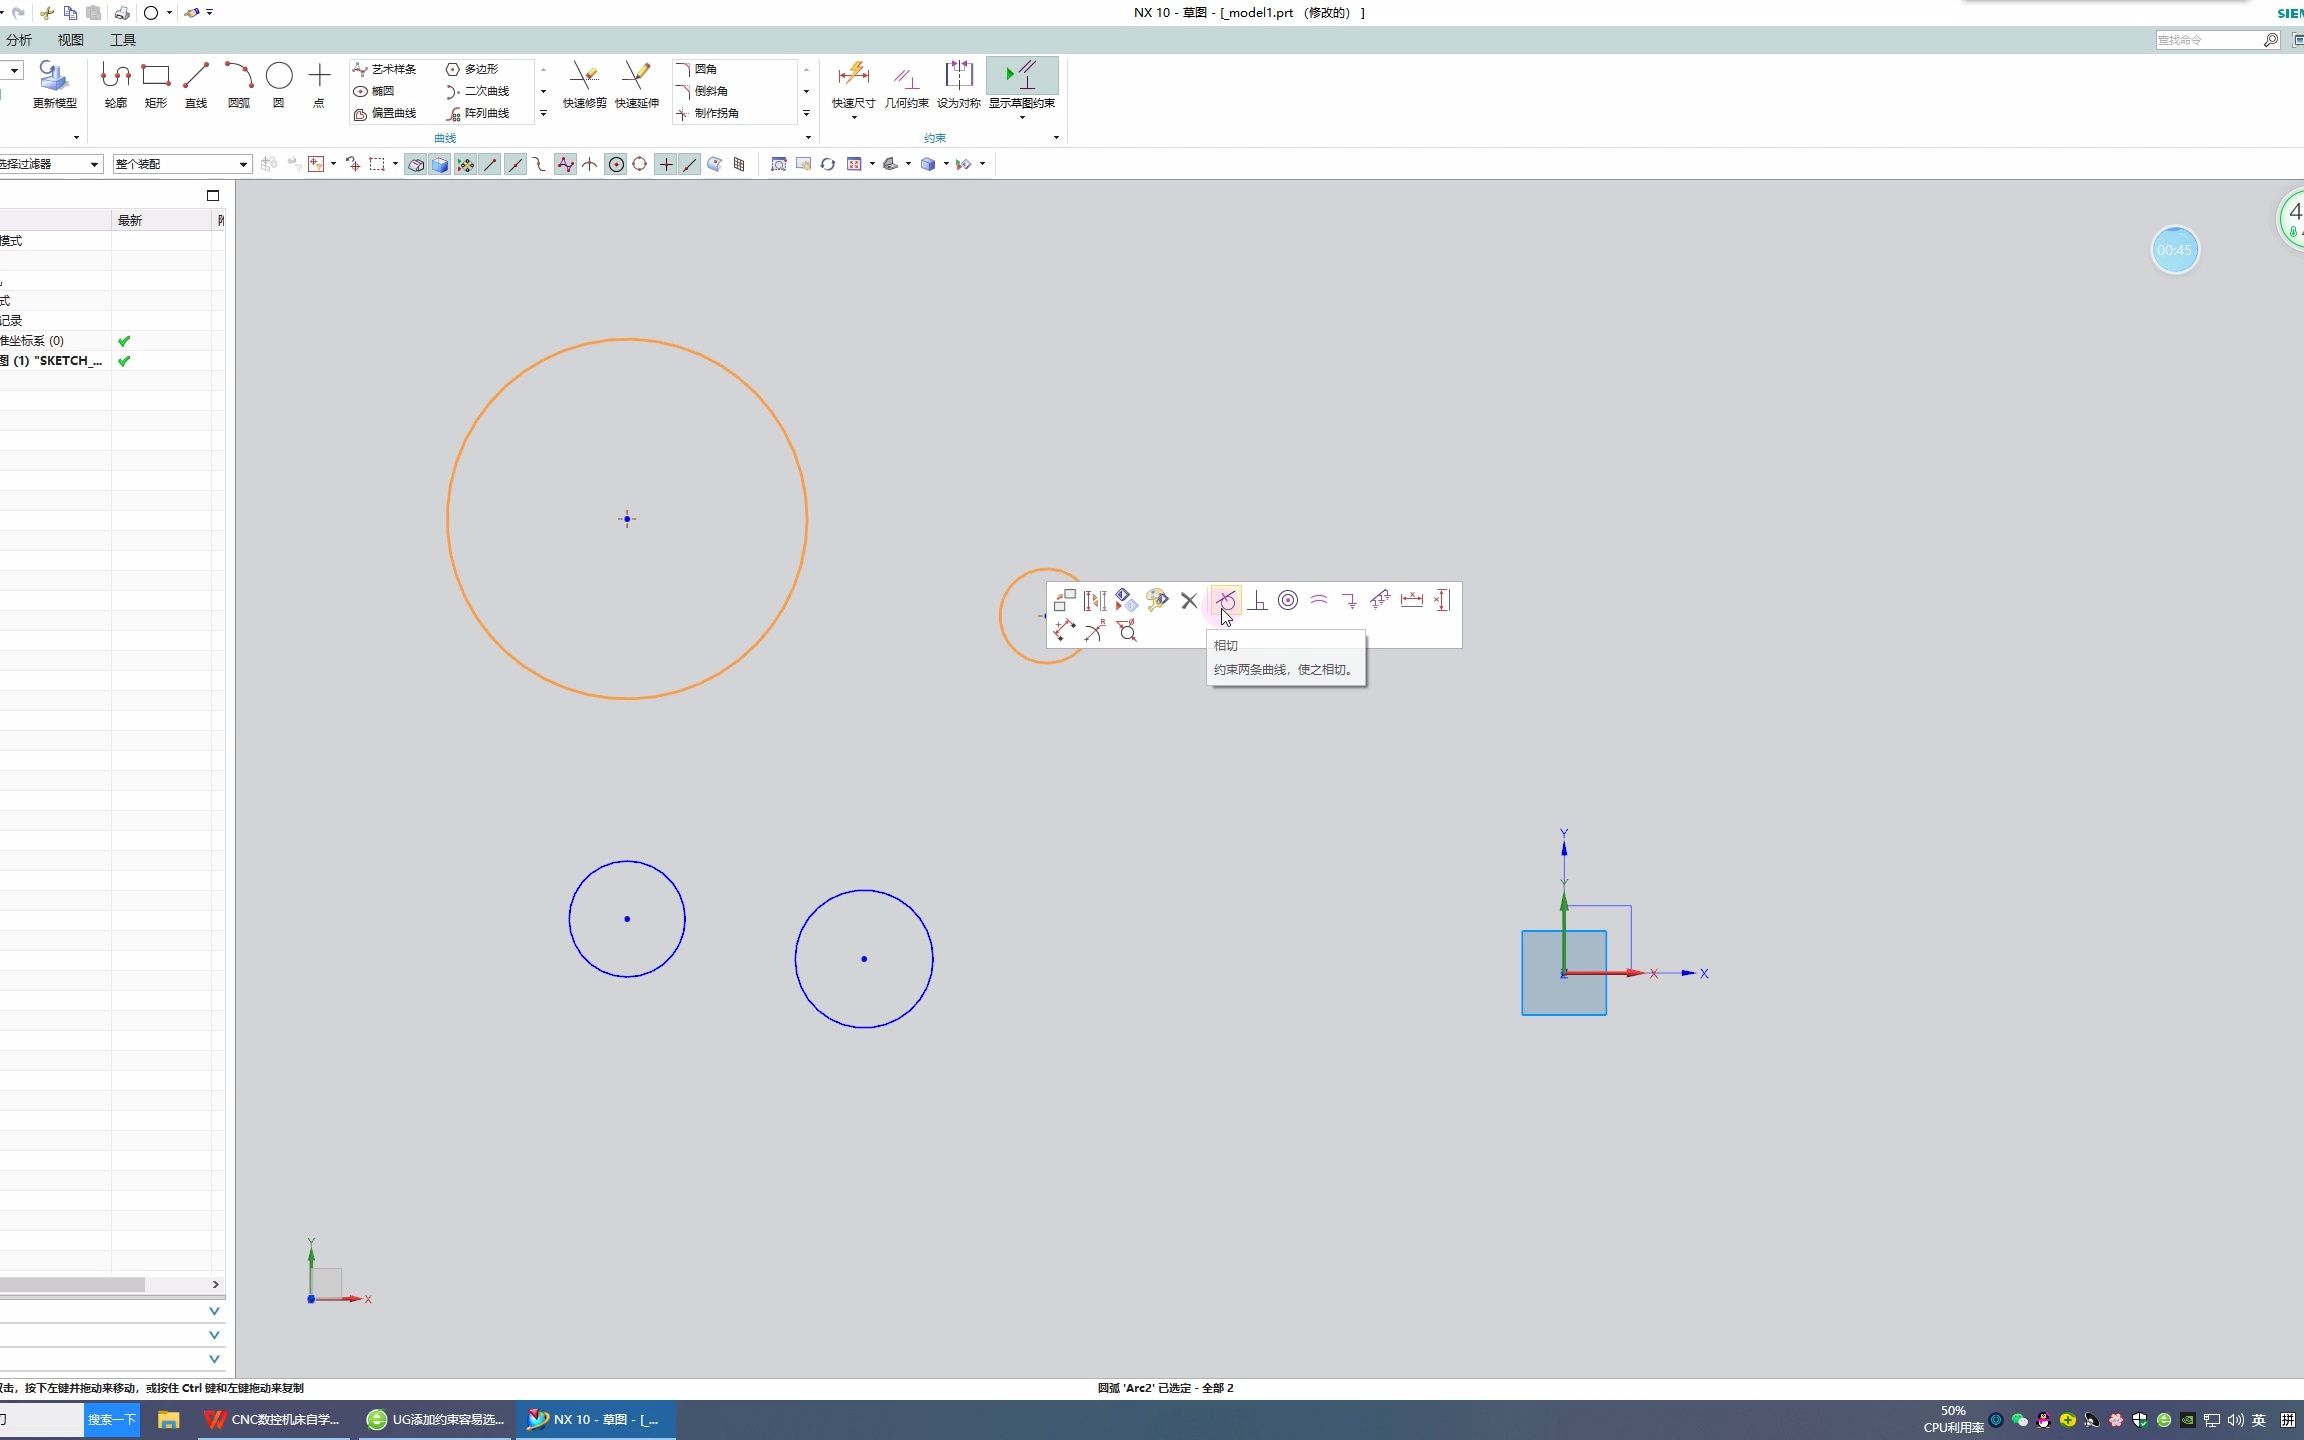Open the 工具 (Tools) menu tab
This screenshot has width=2304, height=1440.
pyautogui.click(x=123, y=40)
